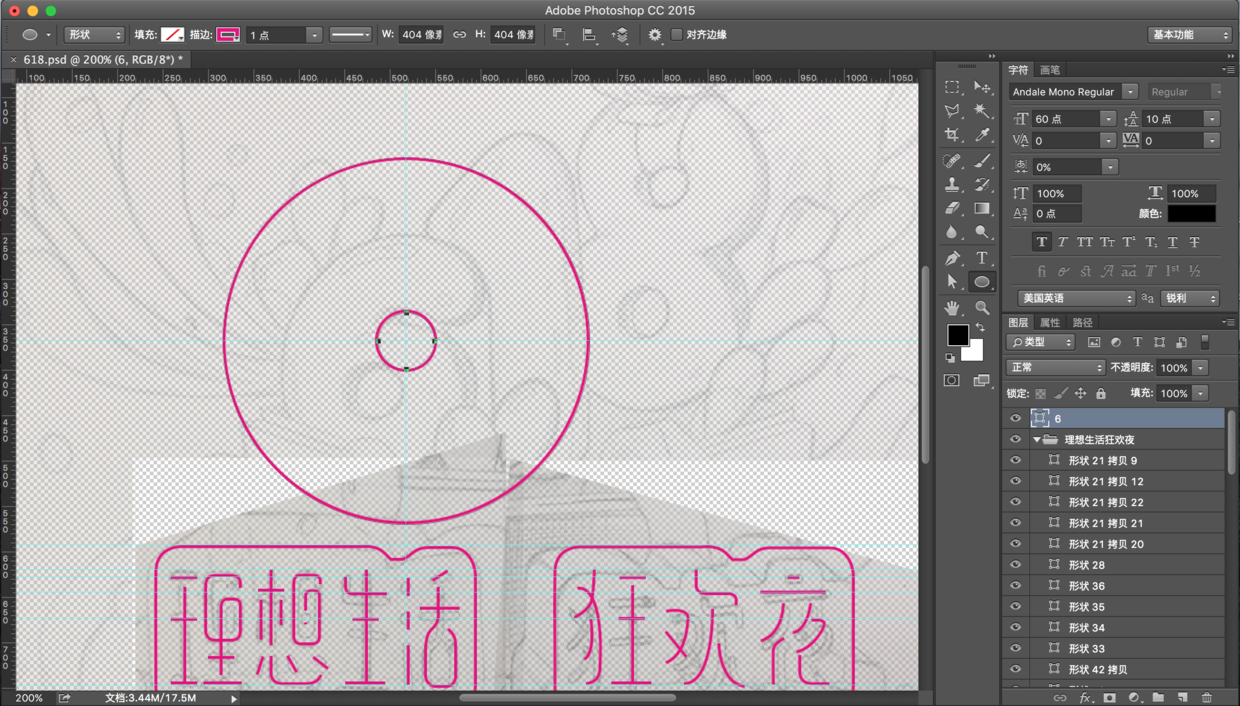Select the Clone Stamp tool
The height and width of the screenshot is (706, 1240).
click(x=952, y=184)
